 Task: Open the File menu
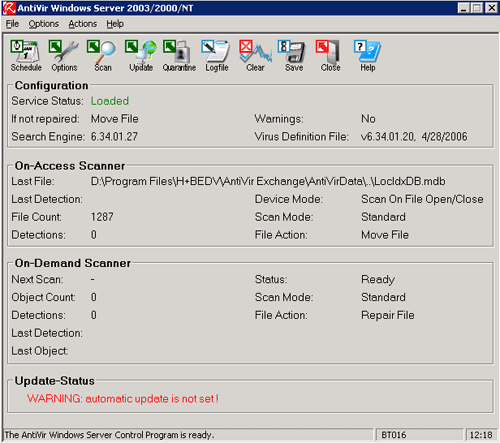[x=12, y=24]
